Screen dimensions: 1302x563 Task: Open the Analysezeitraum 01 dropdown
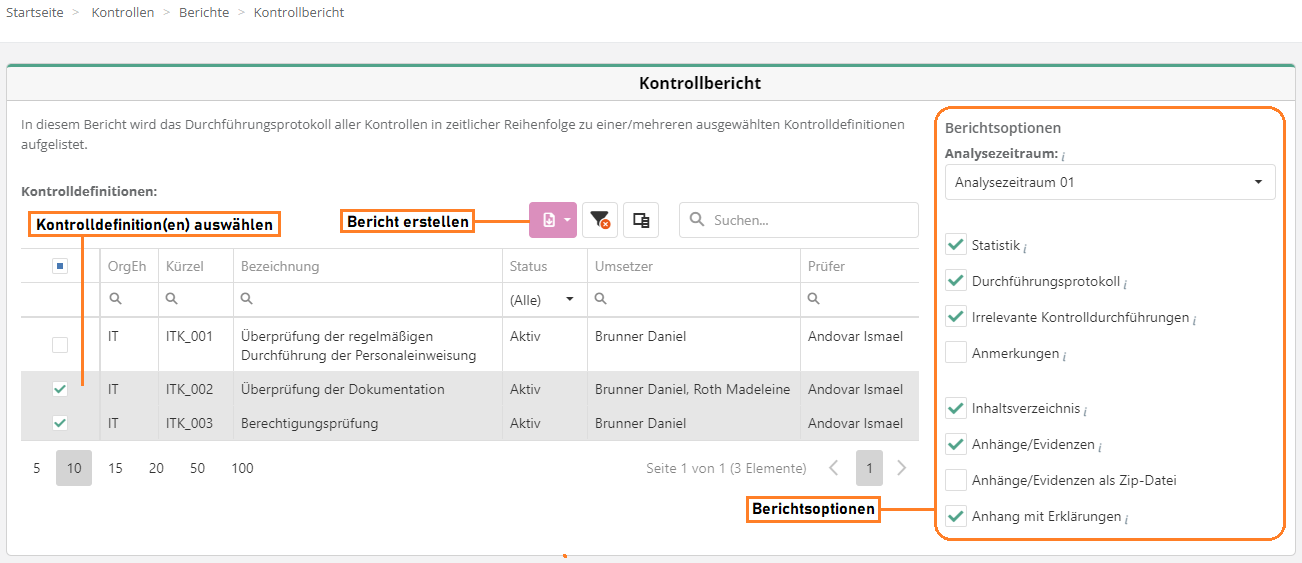click(x=1110, y=183)
